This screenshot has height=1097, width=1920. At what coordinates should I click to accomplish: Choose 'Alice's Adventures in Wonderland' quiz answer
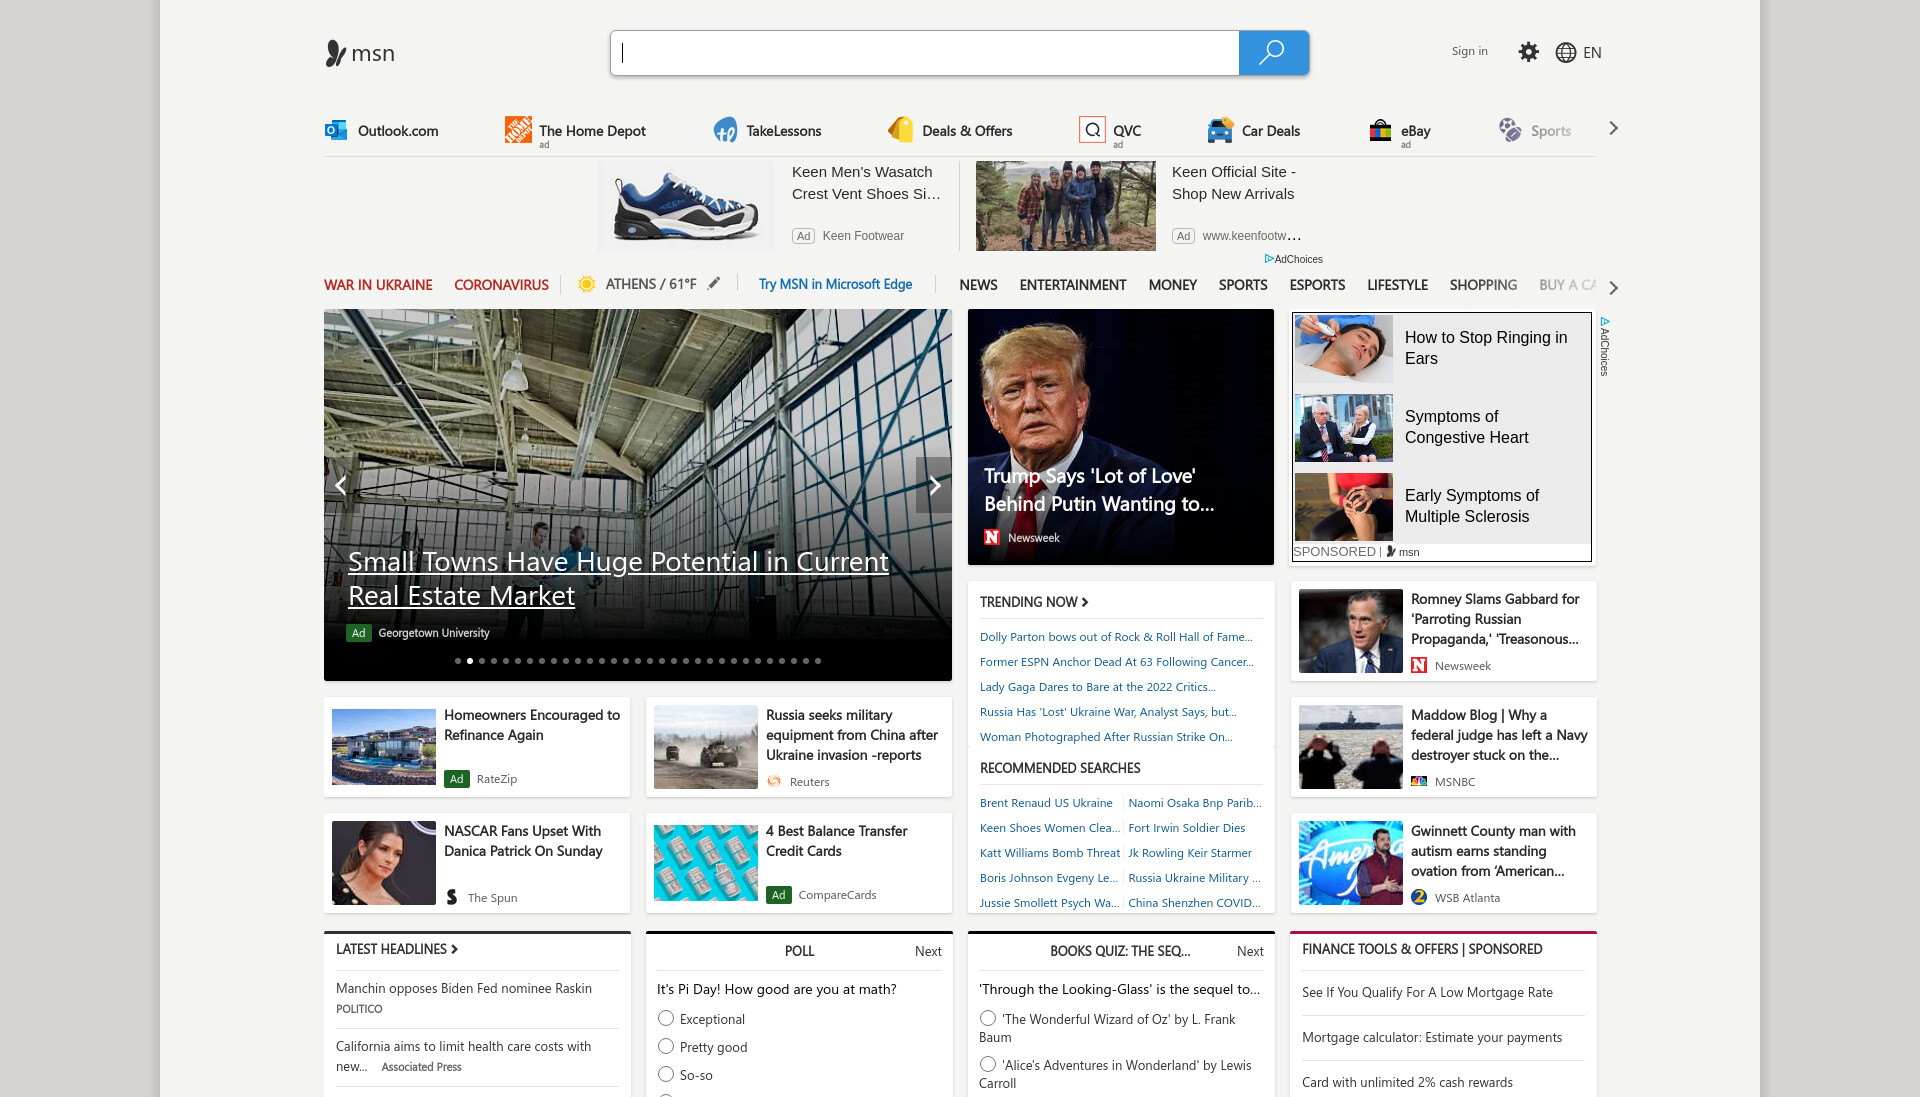point(988,1064)
